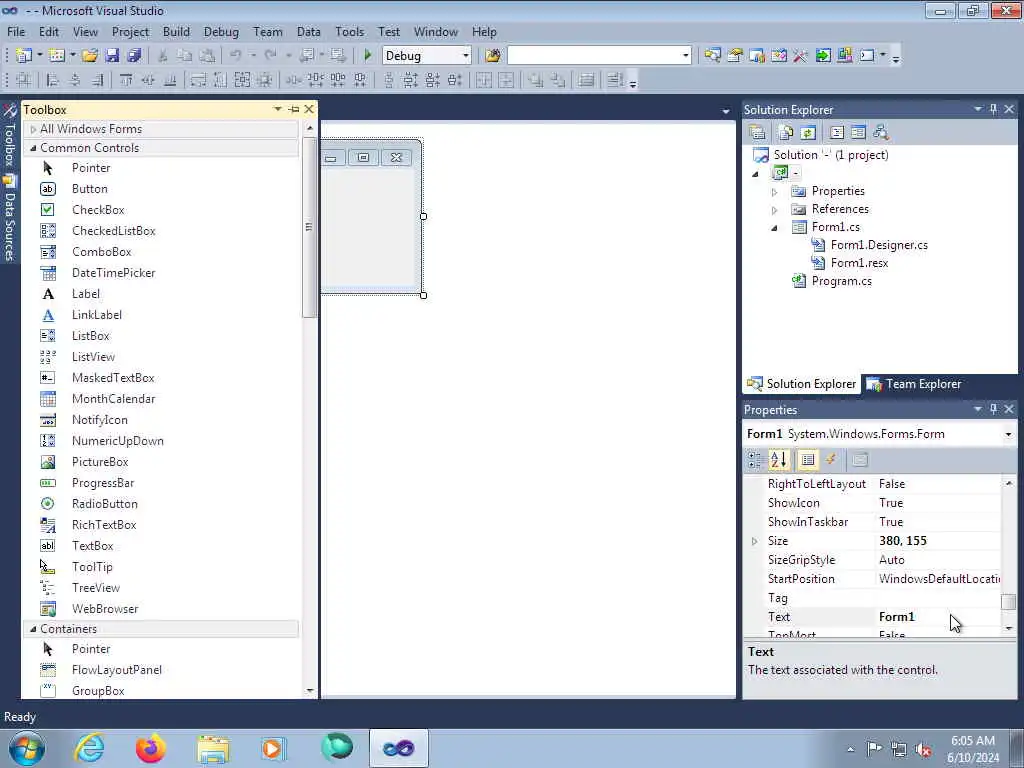Toggle Alphabetical sort in Properties panel
The image size is (1024, 768).
coord(778,460)
